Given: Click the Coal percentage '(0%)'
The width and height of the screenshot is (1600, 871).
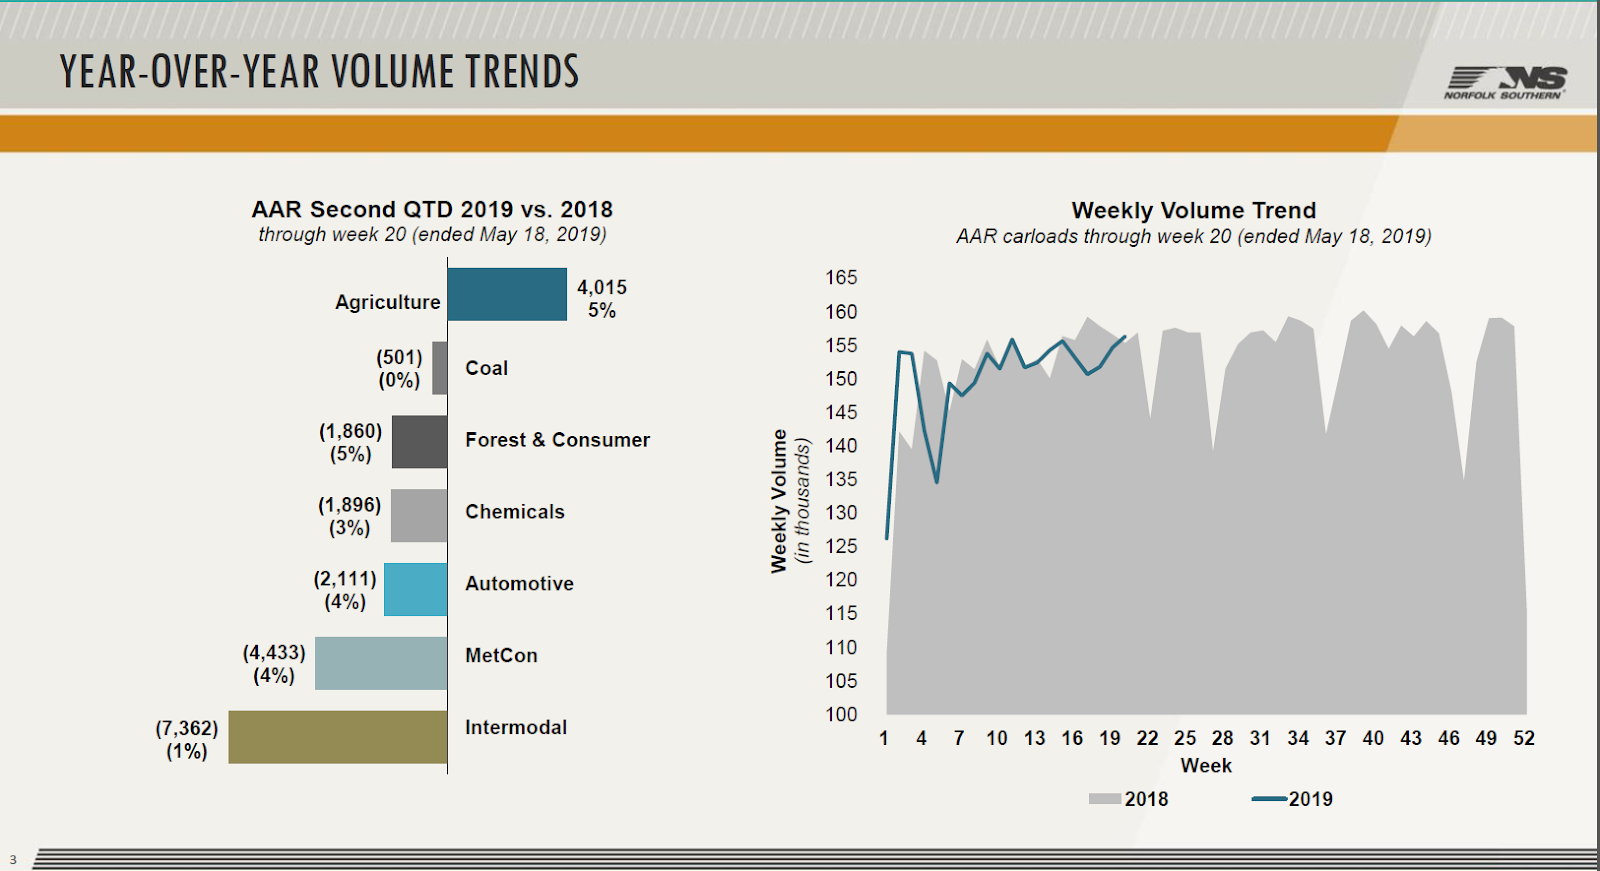Looking at the screenshot, I should click(399, 380).
